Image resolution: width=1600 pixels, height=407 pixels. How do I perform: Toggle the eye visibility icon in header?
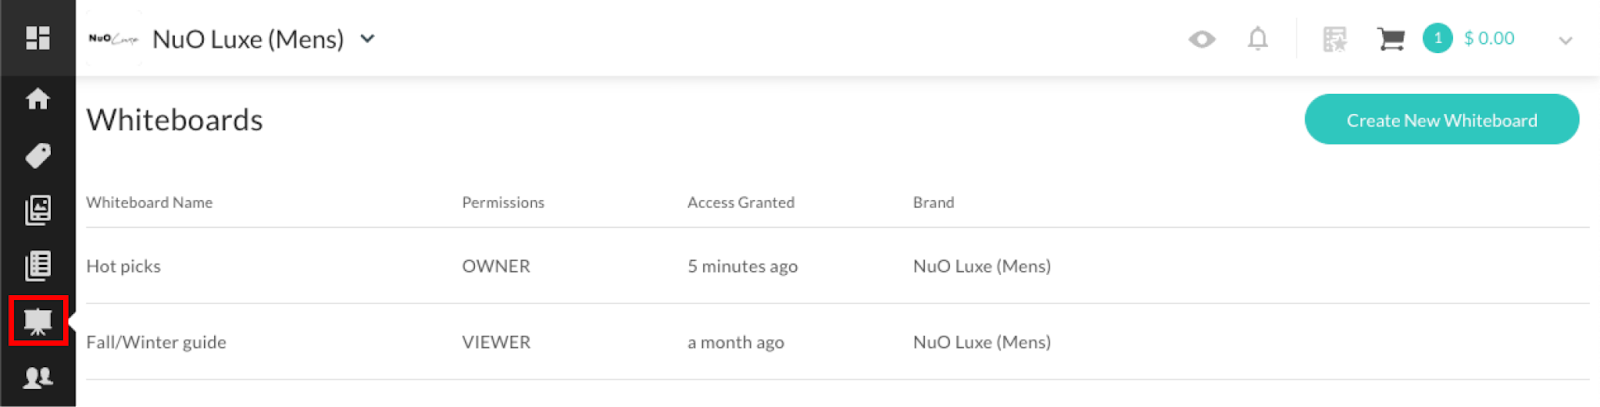(1202, 39)
